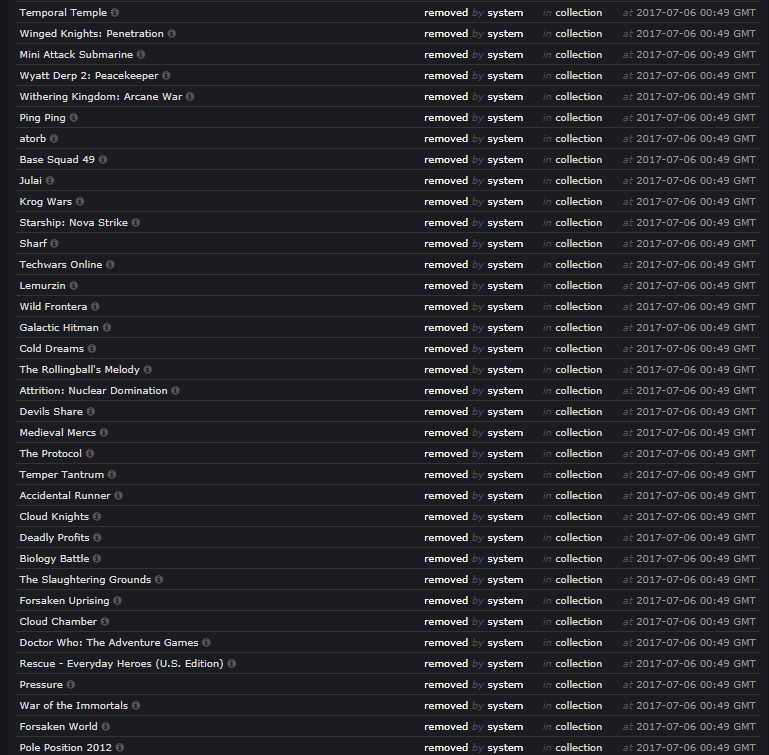Click system link in Julai row
Screen dimensions: 769x755
click(505, 181)
